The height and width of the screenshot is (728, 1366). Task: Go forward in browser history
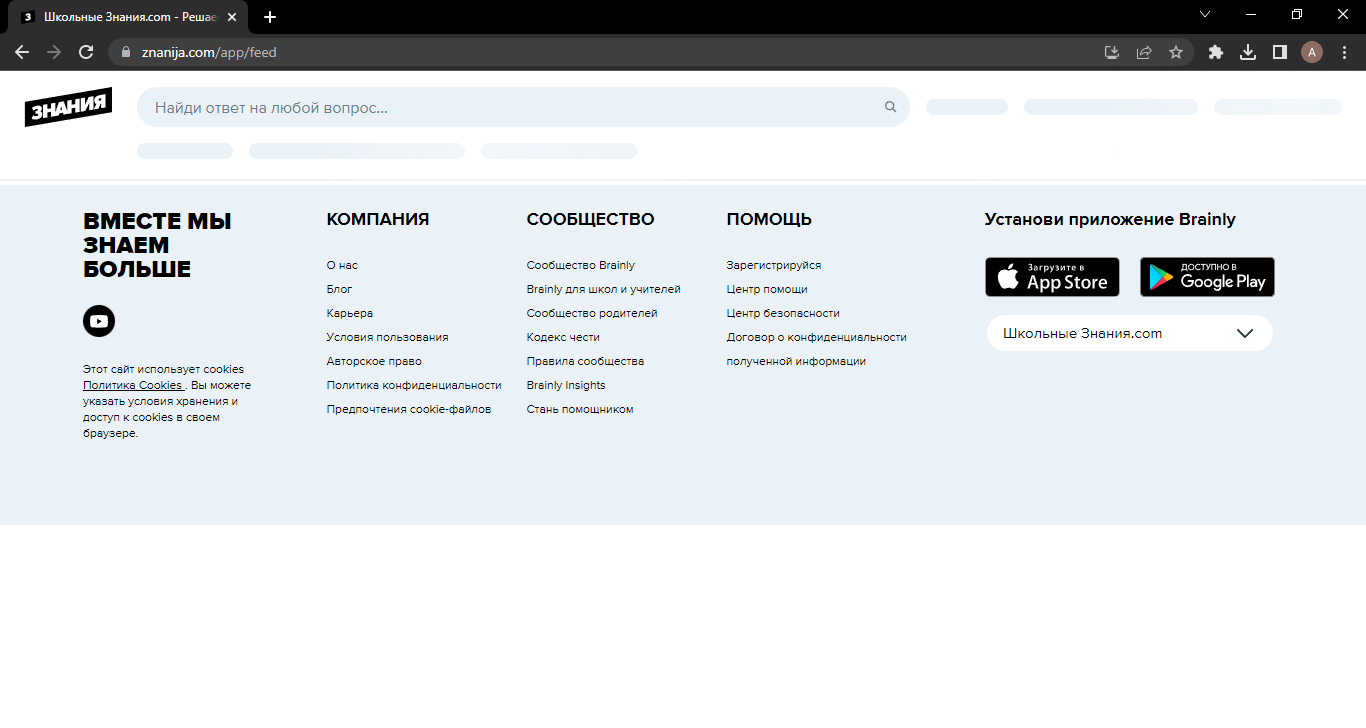pyautogui.click(x=54, y=52)
